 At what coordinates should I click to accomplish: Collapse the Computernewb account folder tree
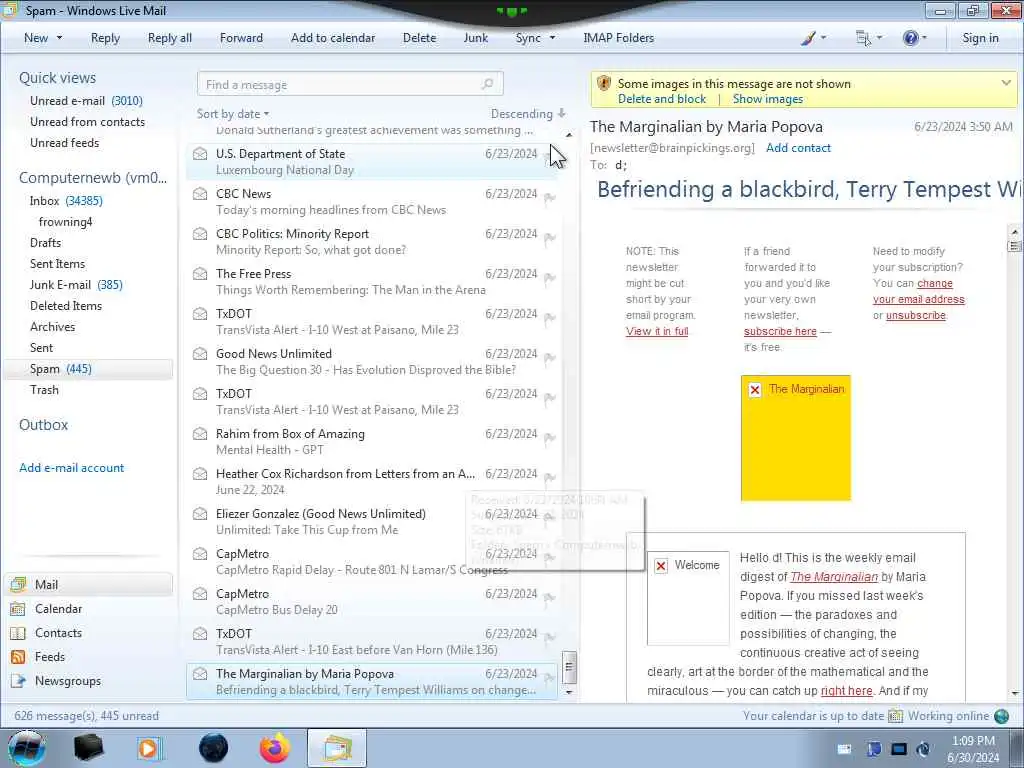coord(93,178)
